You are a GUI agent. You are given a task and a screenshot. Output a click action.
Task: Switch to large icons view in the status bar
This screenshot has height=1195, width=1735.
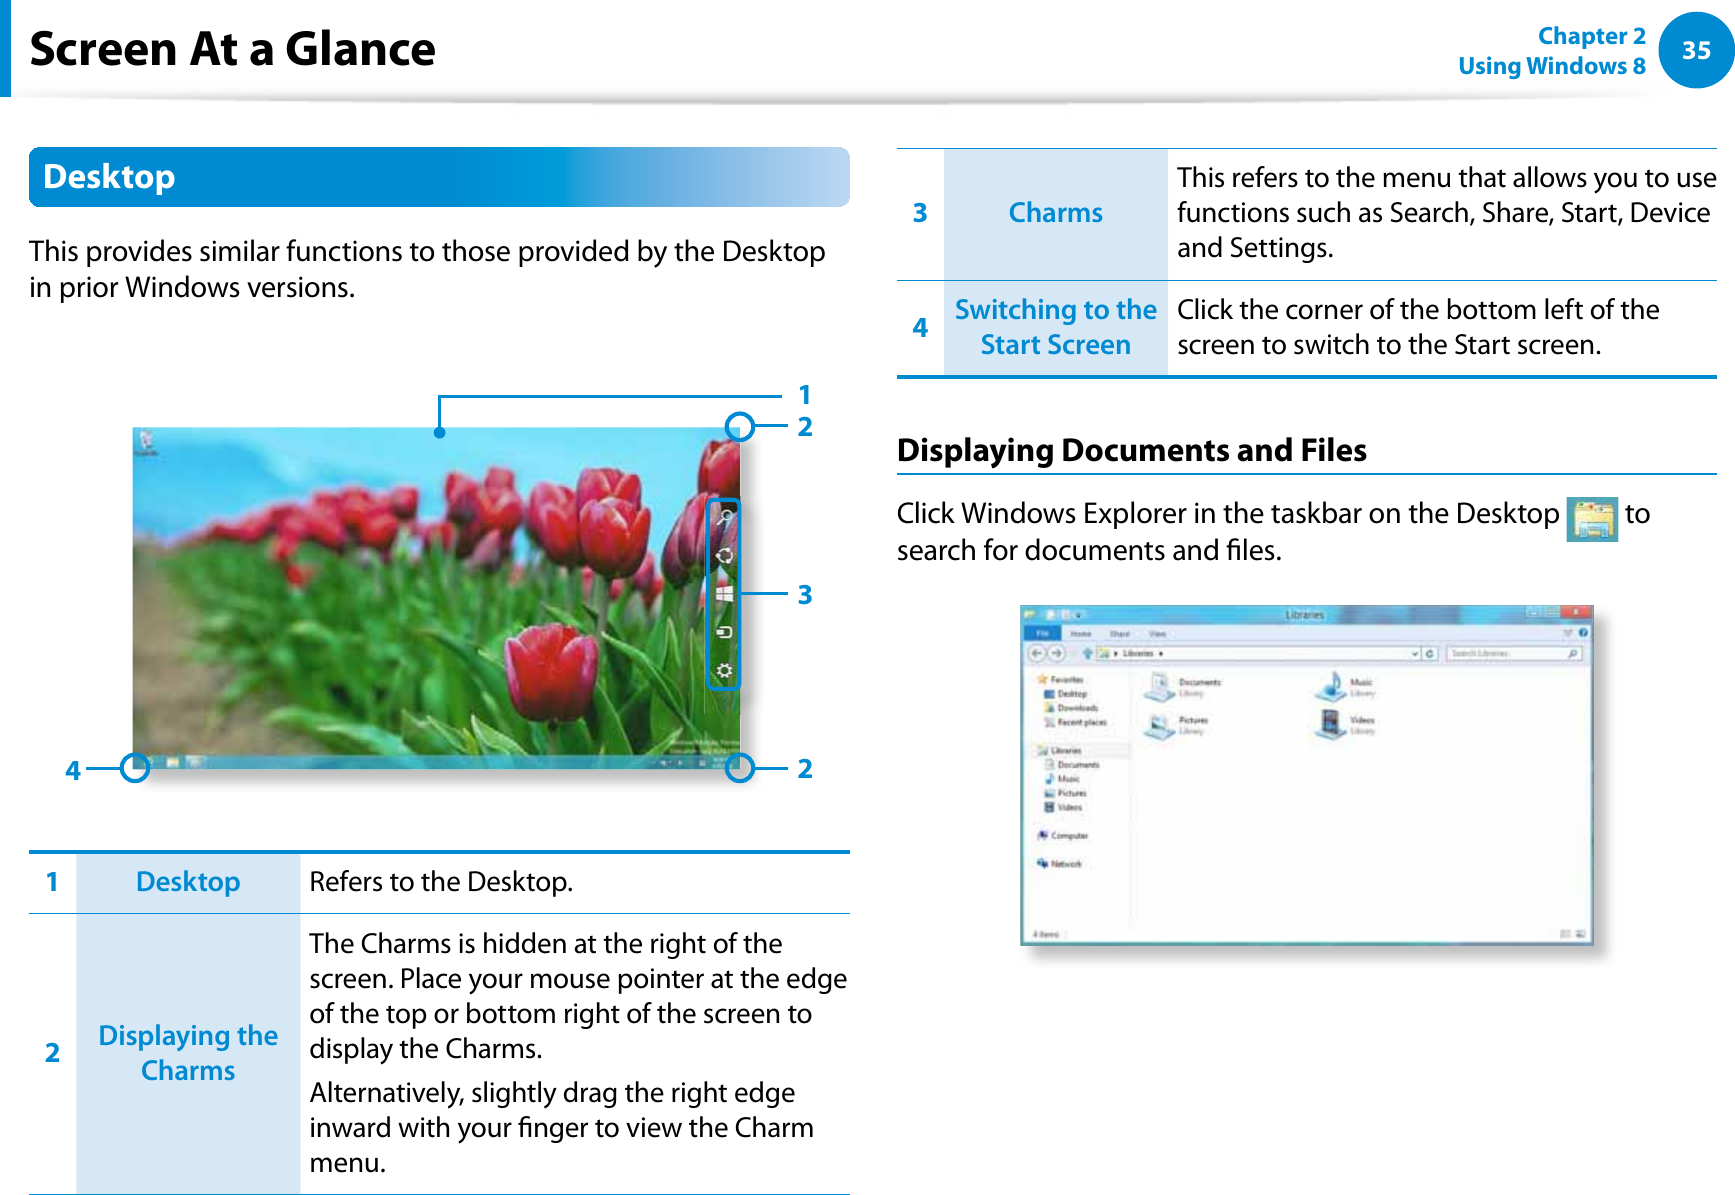[1580, 934]
